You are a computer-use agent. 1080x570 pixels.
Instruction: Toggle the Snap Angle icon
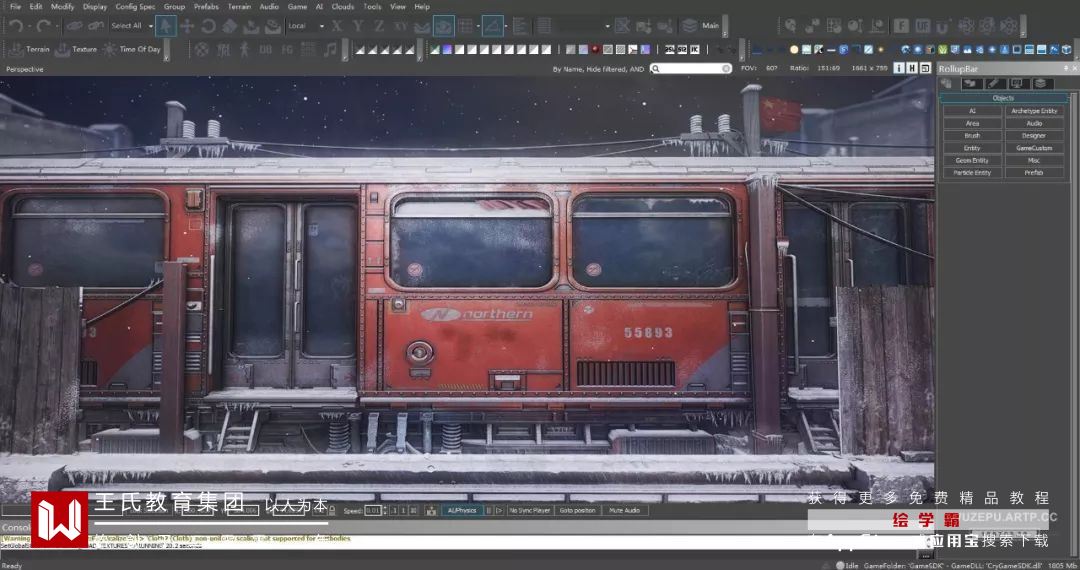(x=492, y=26)
